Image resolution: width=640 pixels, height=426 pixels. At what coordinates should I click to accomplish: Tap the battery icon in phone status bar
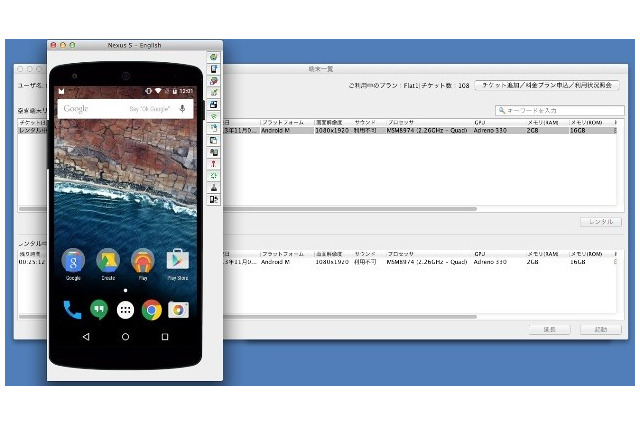[175, 91]
